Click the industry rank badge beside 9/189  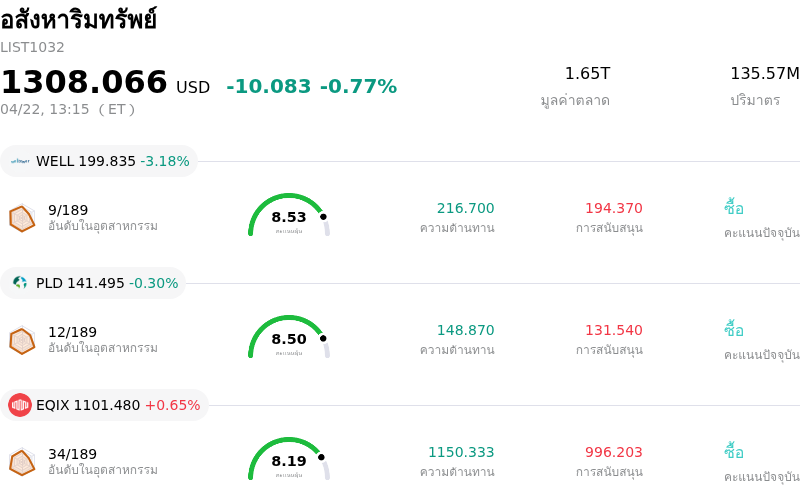22,218
